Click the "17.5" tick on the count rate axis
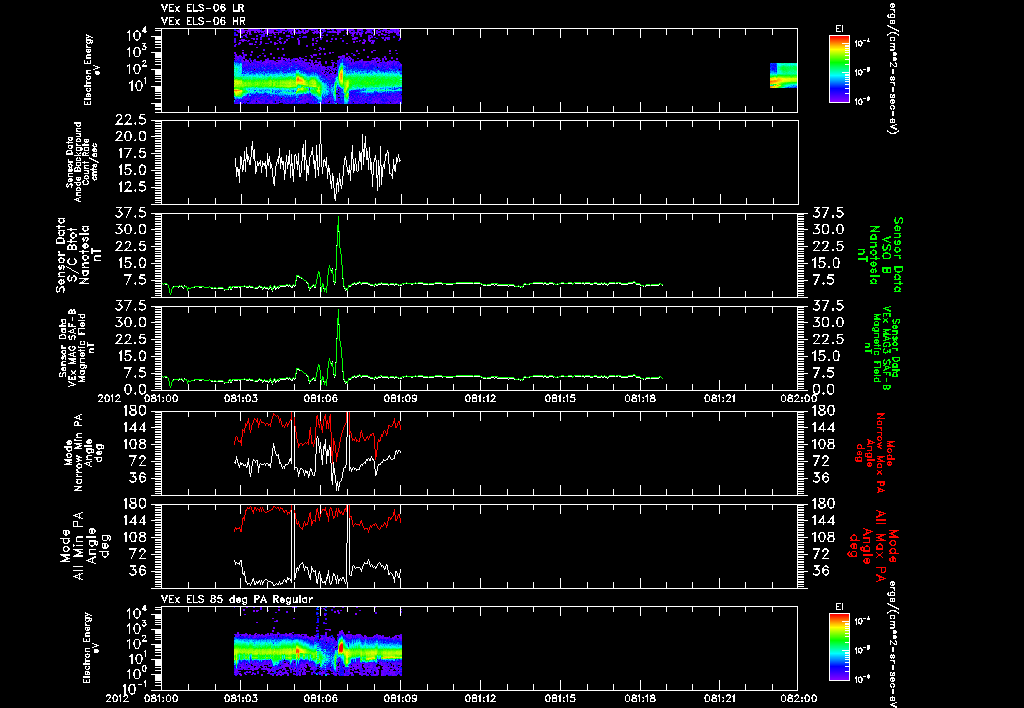Viewport: 1024px width, 708px height. tap(132, 153)
